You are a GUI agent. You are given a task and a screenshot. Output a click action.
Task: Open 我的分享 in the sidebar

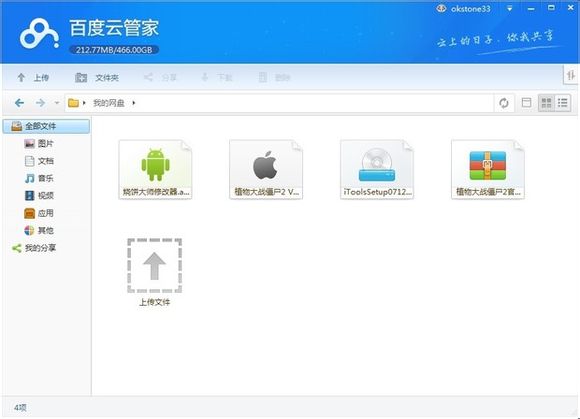point(34,248)
